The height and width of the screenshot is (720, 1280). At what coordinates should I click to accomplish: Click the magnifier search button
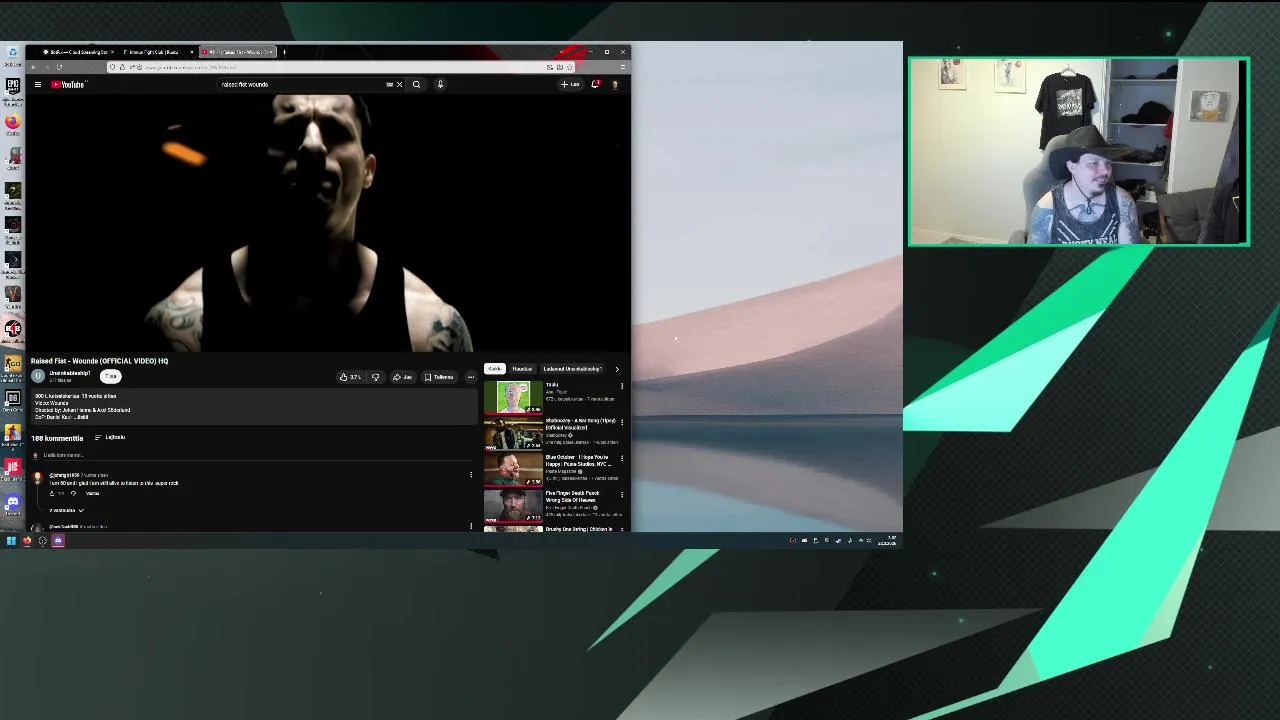tap(416, 84)
